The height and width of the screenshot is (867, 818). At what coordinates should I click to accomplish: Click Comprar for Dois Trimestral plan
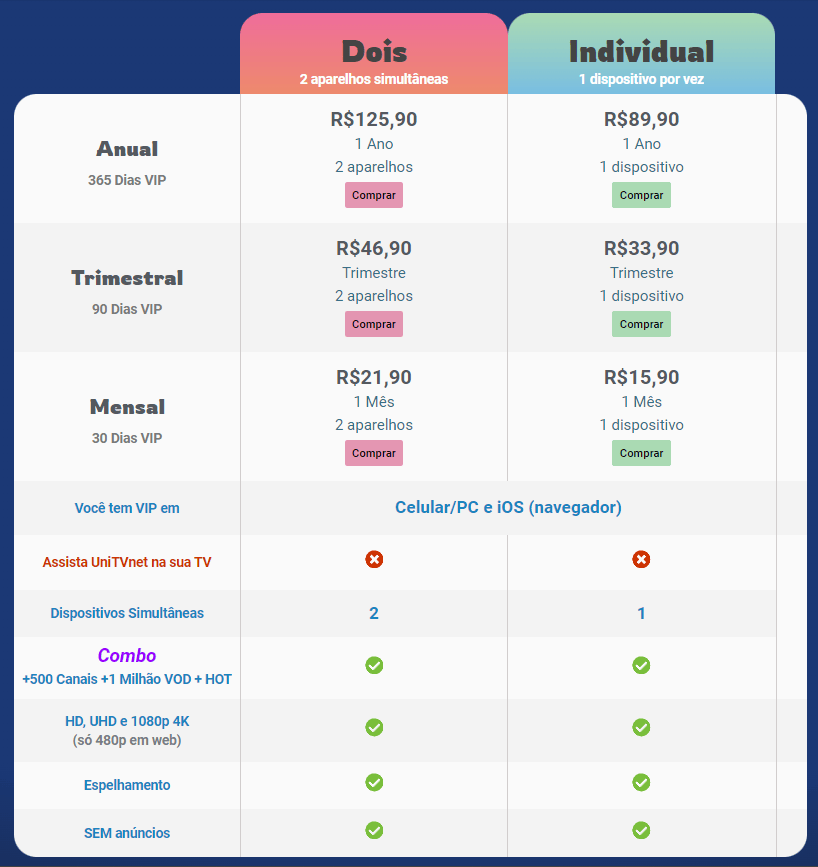pos(374,324)
